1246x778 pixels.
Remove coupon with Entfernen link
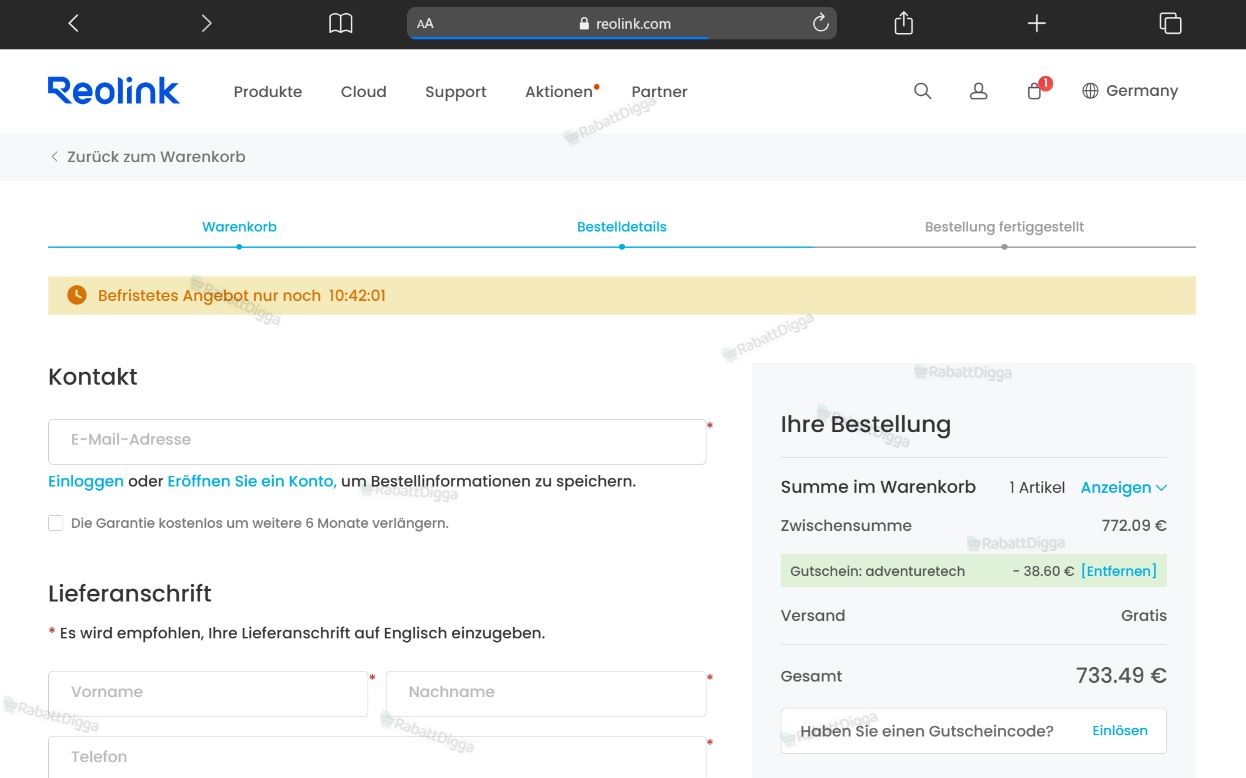(x=1119, y=571)
